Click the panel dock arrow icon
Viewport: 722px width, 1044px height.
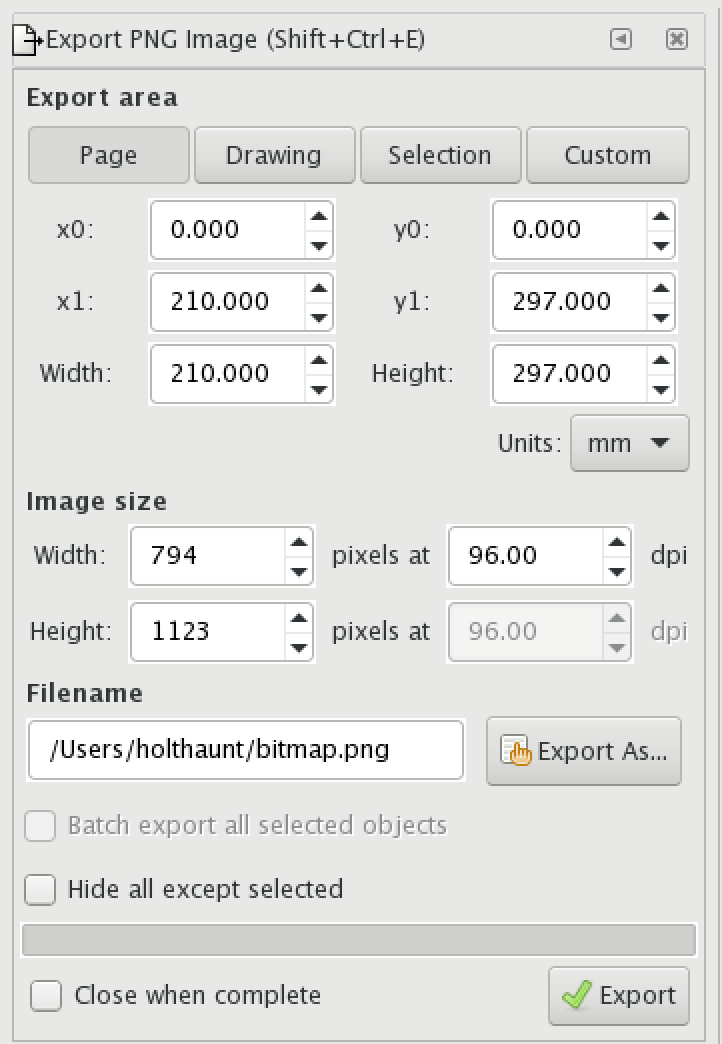(621, 39)
